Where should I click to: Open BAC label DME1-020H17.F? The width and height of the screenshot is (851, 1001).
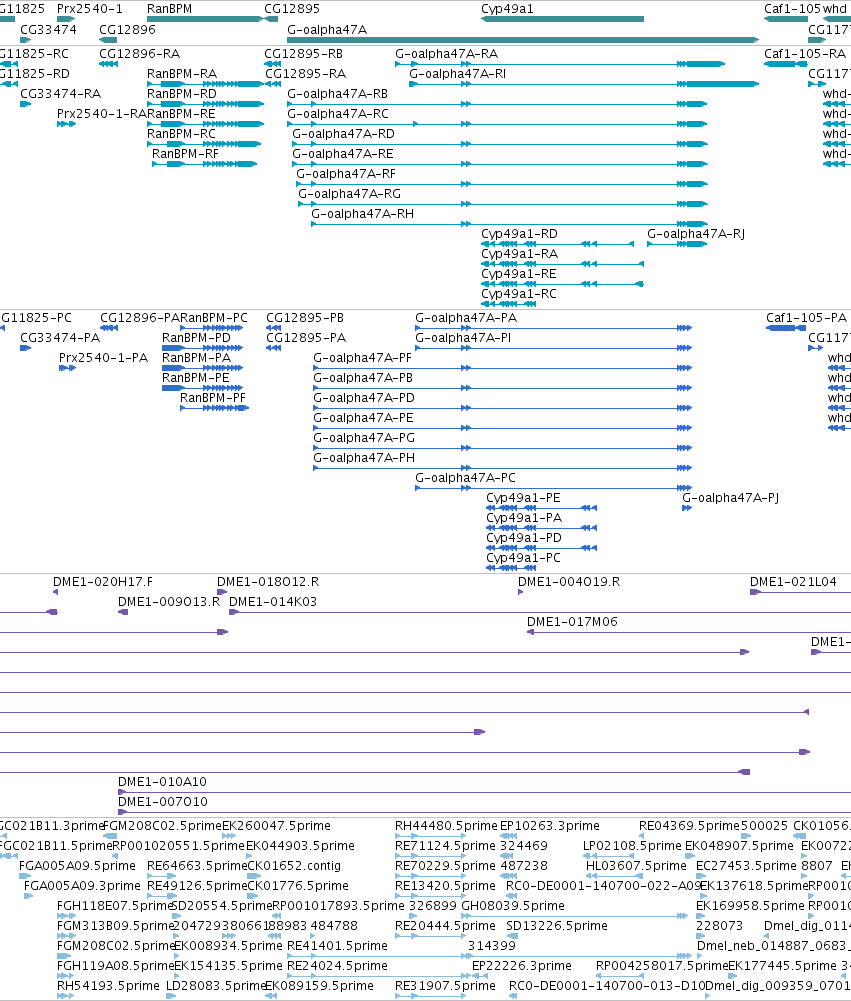coord(103,582)
